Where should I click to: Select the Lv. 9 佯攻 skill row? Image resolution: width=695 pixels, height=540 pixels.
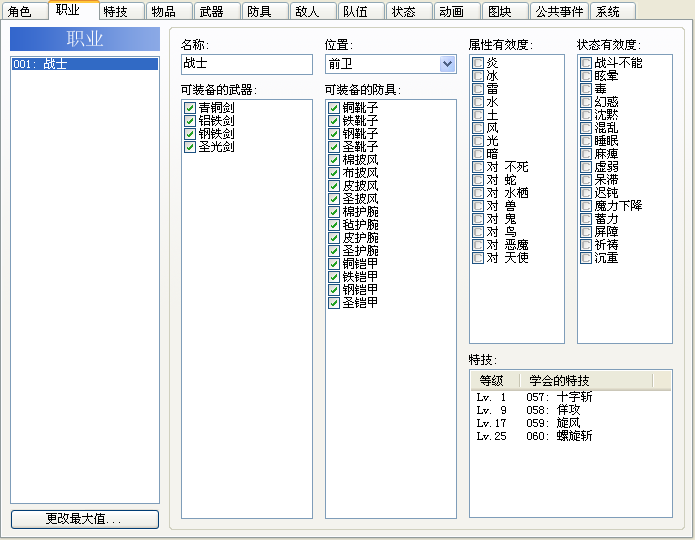[570, 410]
